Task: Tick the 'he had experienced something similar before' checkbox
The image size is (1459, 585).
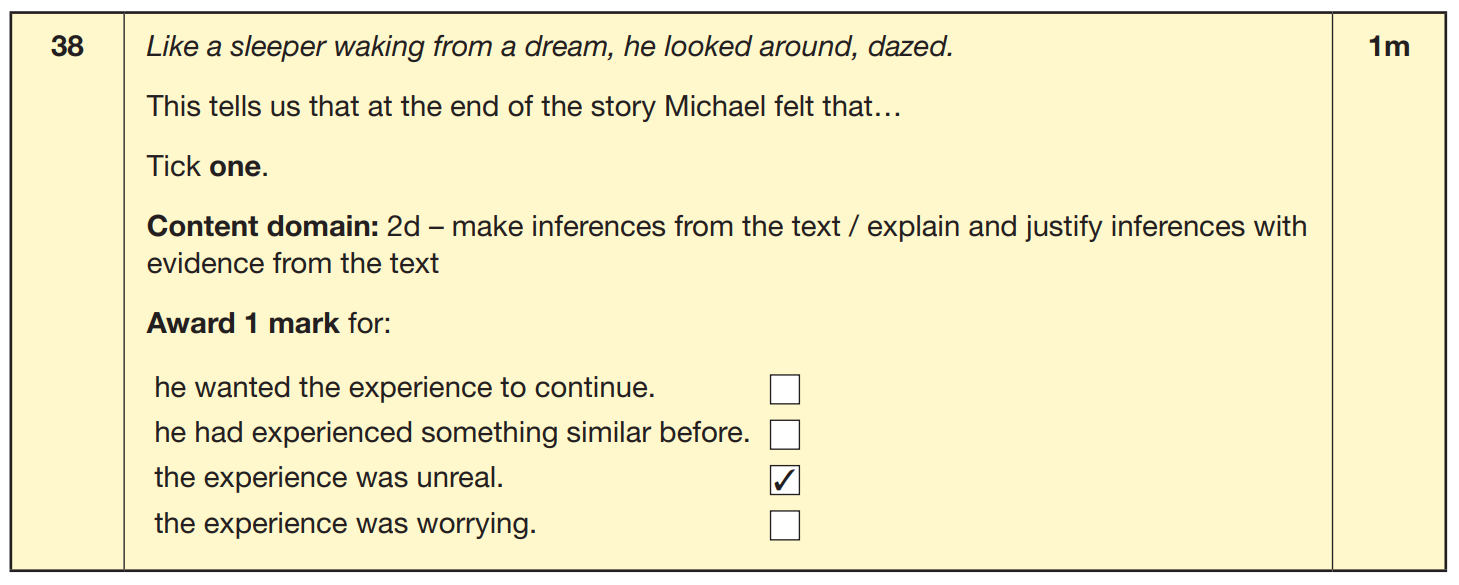Action: [x=785, y=435]
